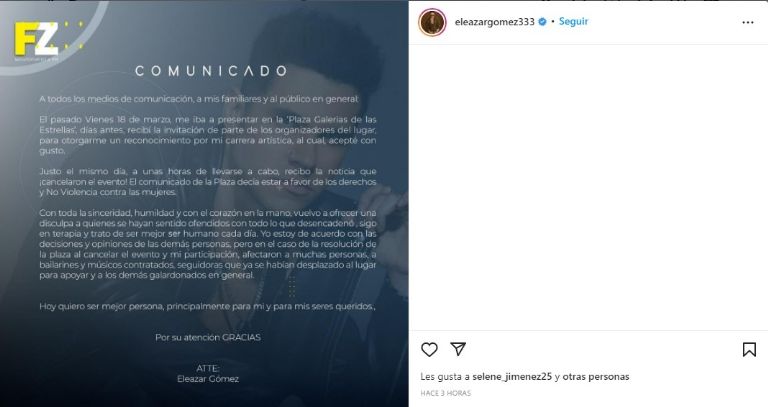Open eleazargomez333 profile picture
The height and width of the screenshot is (407, 768).
pyautogui.click(x=432, y=22)
